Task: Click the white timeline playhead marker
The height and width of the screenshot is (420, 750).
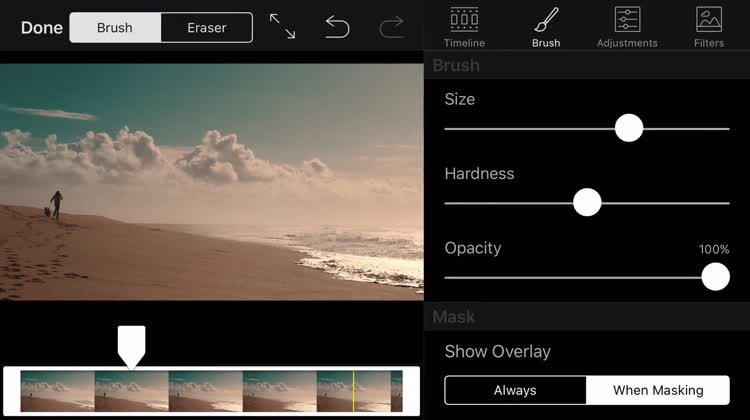Action: (x=132, y=346)
